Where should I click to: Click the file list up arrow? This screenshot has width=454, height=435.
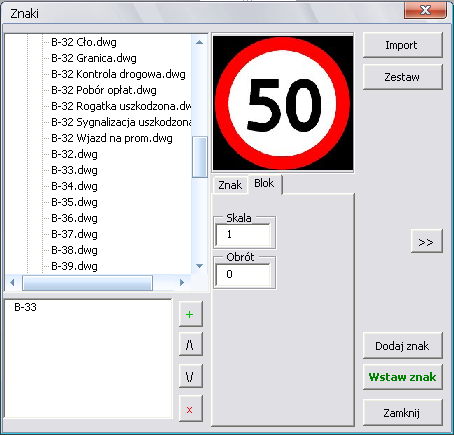199,42
